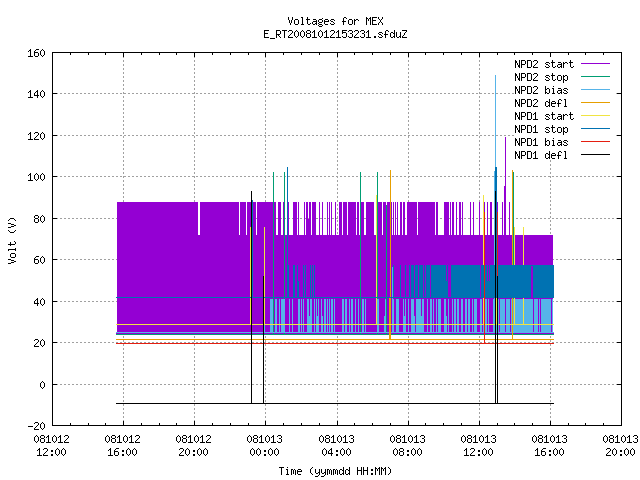The width and height of the screenshot is (640, 480).
Task: Click the 80 y-axis tick value
Action: point(39,219)
